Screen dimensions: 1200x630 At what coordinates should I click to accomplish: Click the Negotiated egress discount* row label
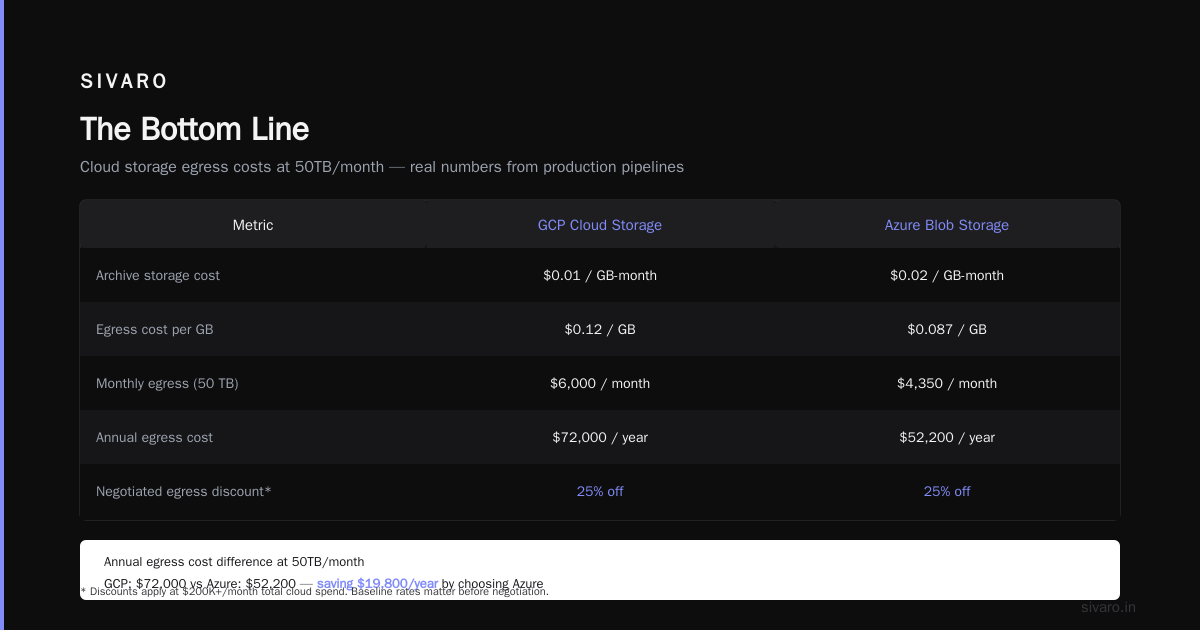click(184, 491)
